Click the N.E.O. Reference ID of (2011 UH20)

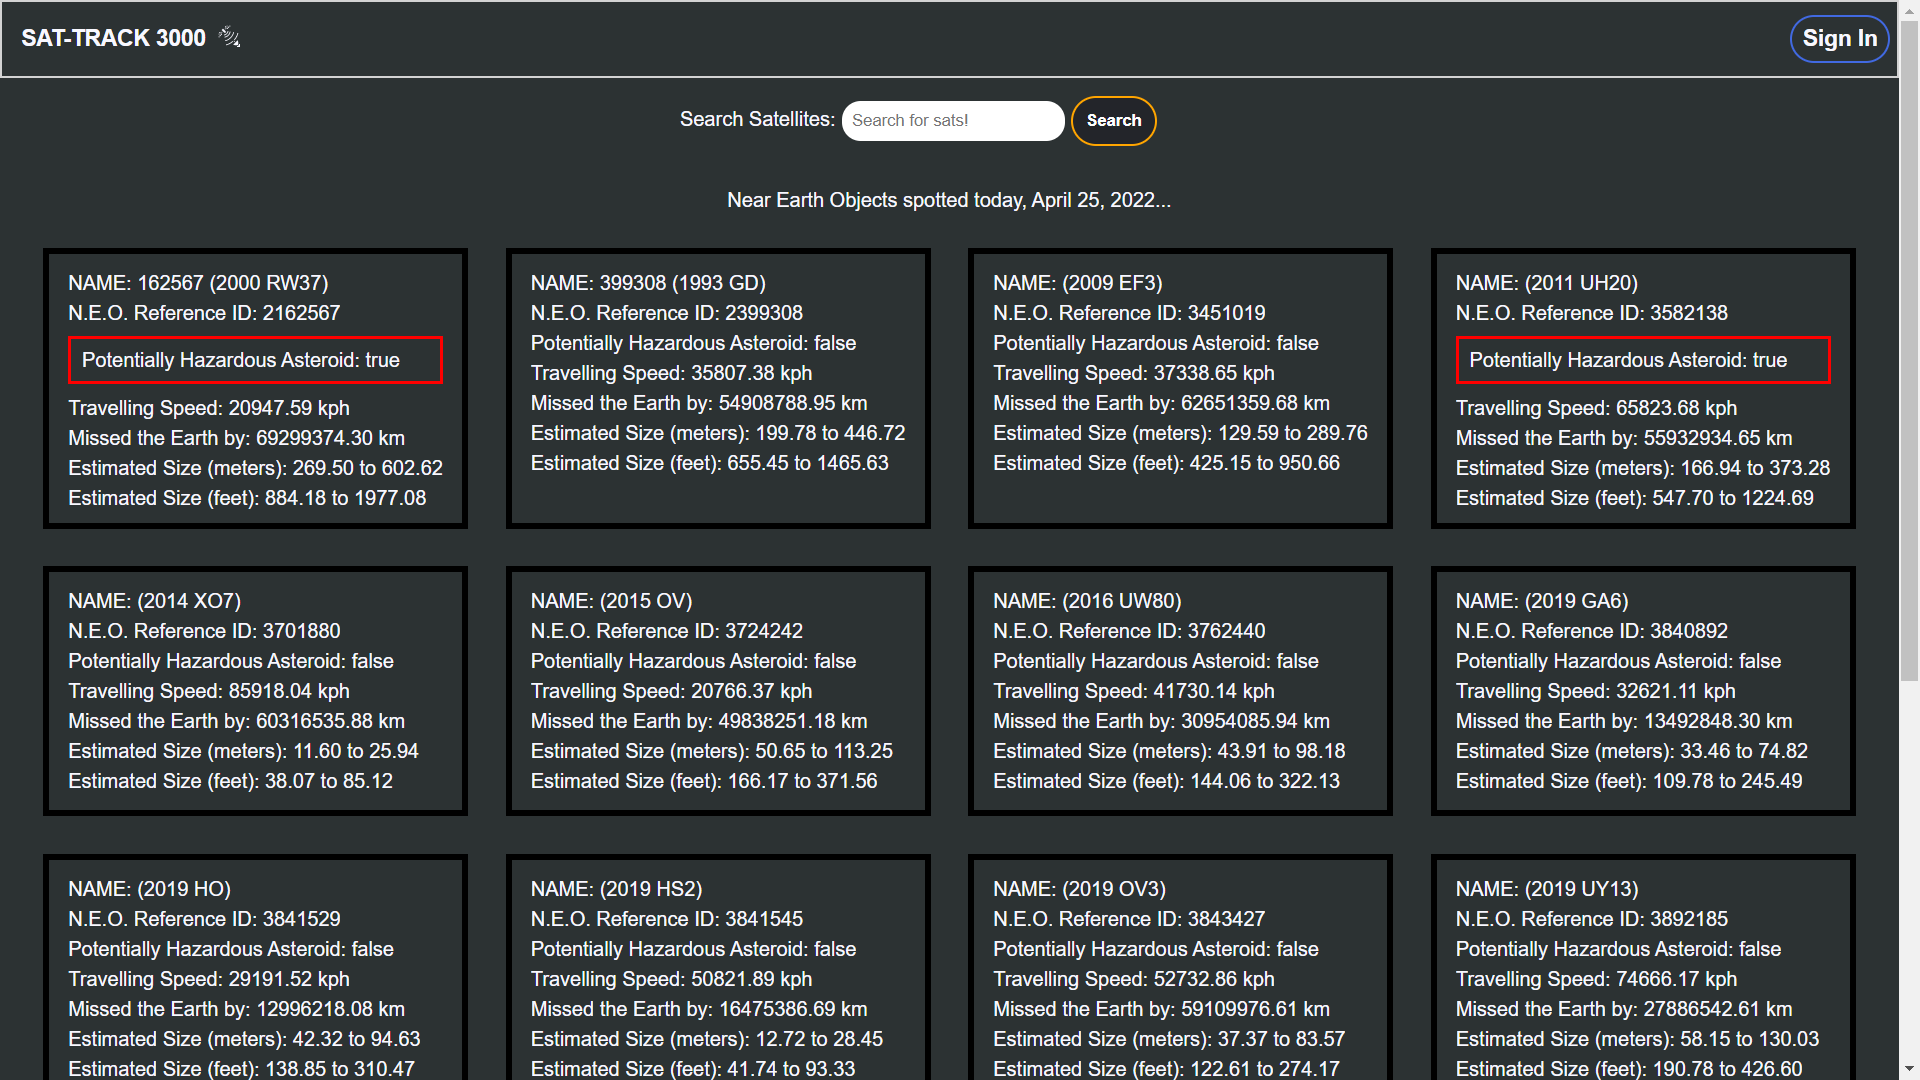click(1591, 313)
